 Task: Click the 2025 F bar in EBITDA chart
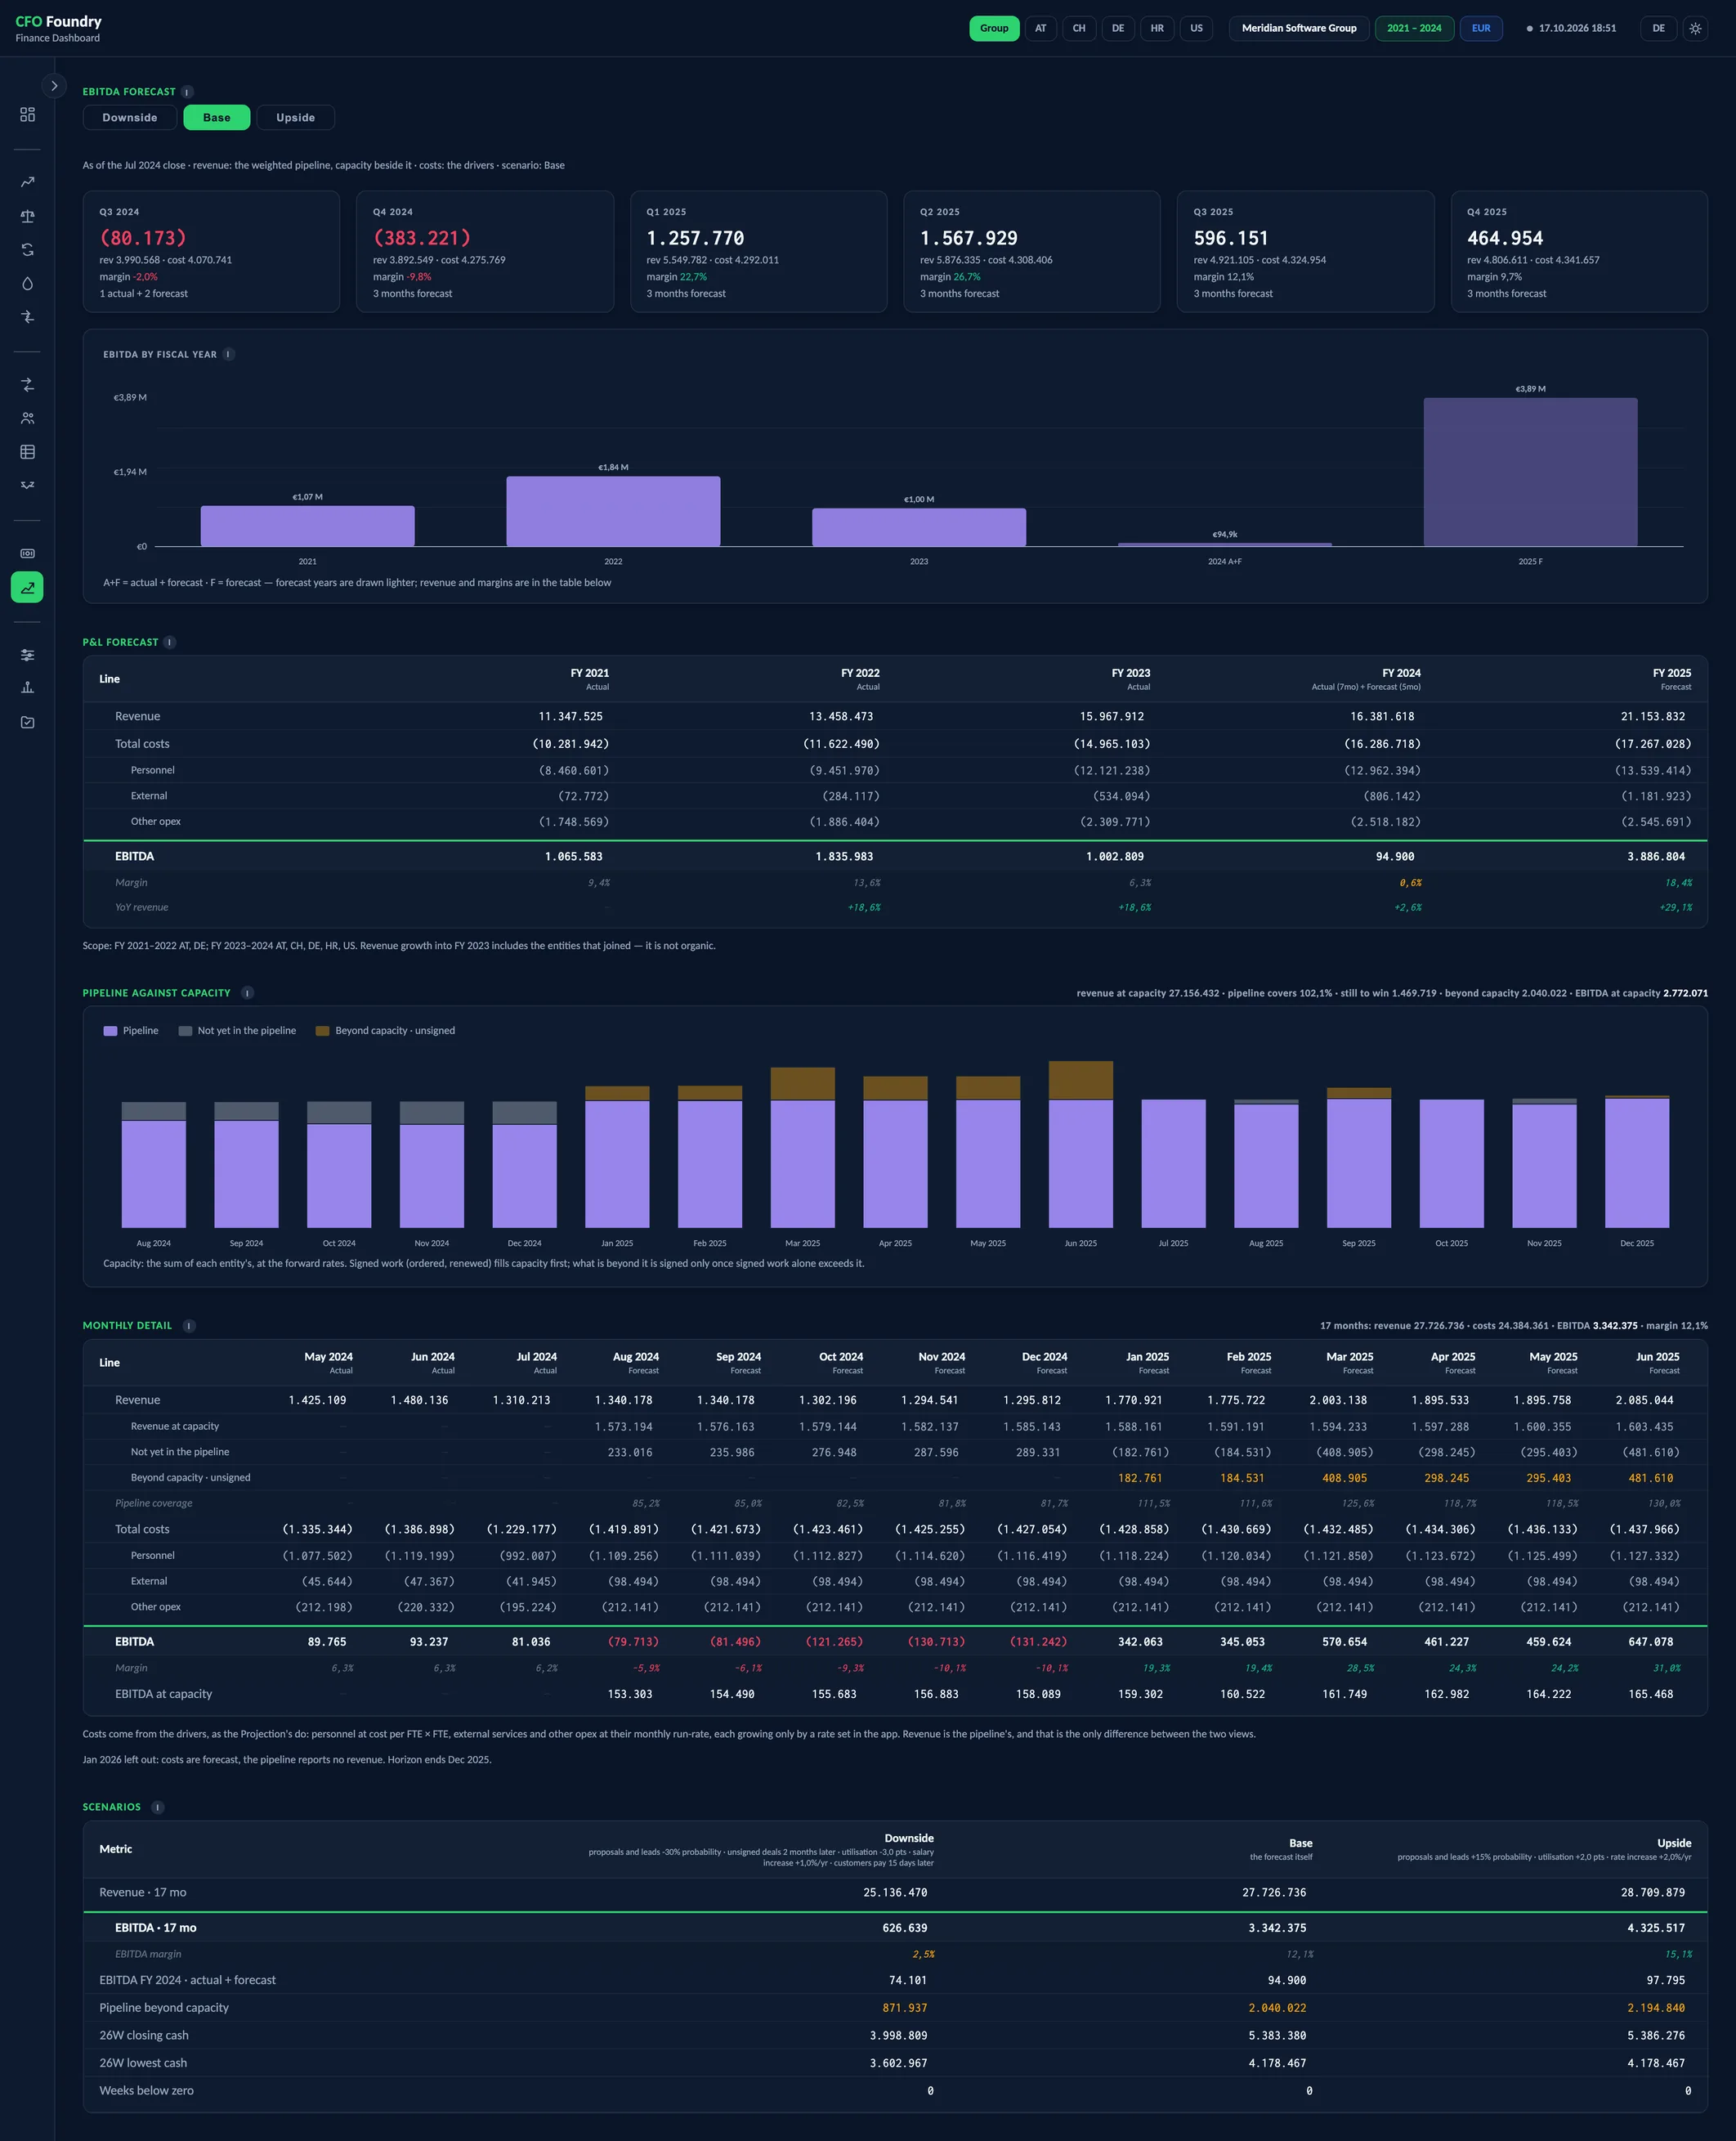pos(1530,472)
